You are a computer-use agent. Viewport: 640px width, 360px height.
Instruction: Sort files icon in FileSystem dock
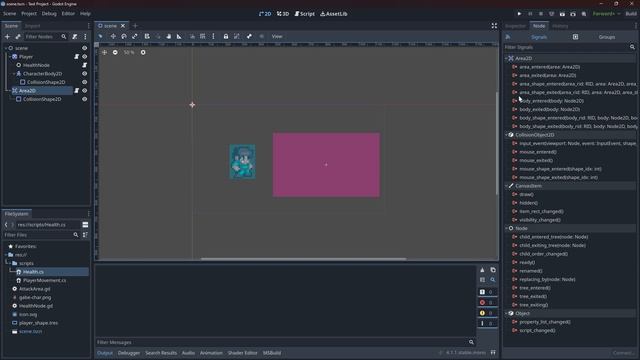(x=85, y=235)
